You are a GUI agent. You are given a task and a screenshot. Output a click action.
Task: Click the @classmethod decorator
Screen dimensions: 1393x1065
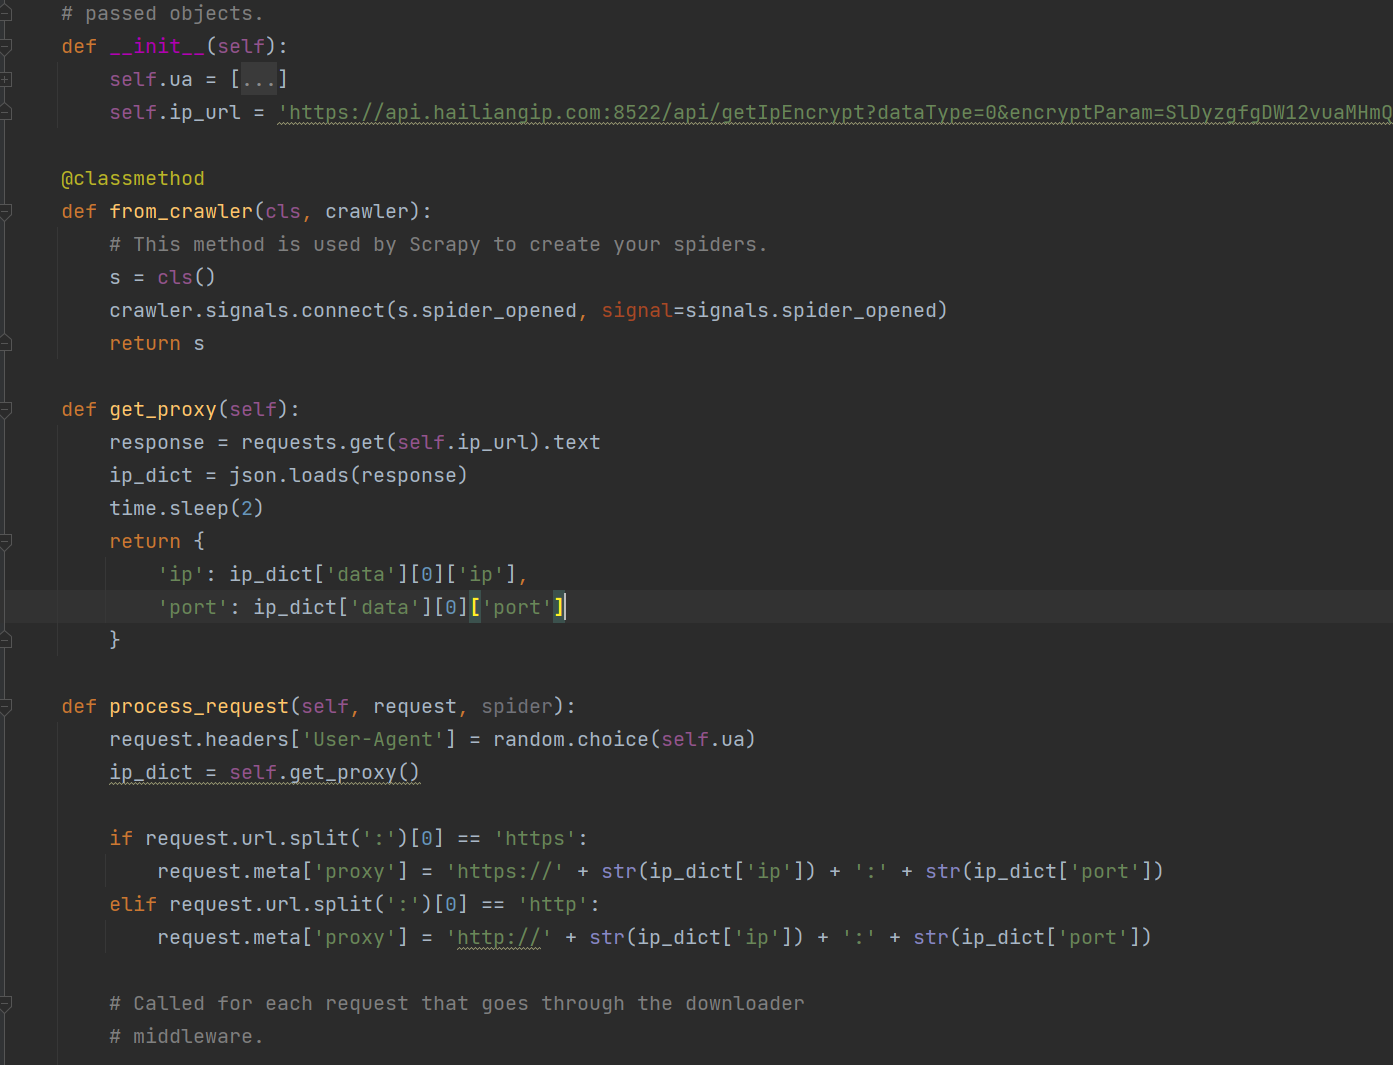(133, 178)
